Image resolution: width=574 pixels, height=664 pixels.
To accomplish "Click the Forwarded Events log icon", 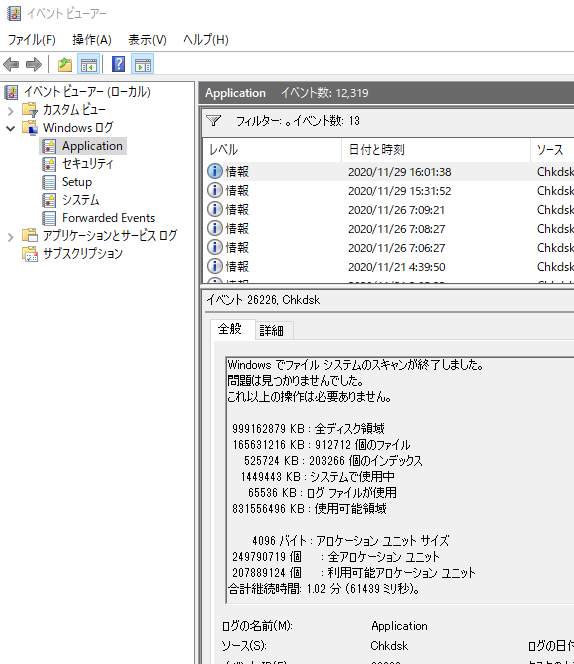I will [x=49, y=218].
